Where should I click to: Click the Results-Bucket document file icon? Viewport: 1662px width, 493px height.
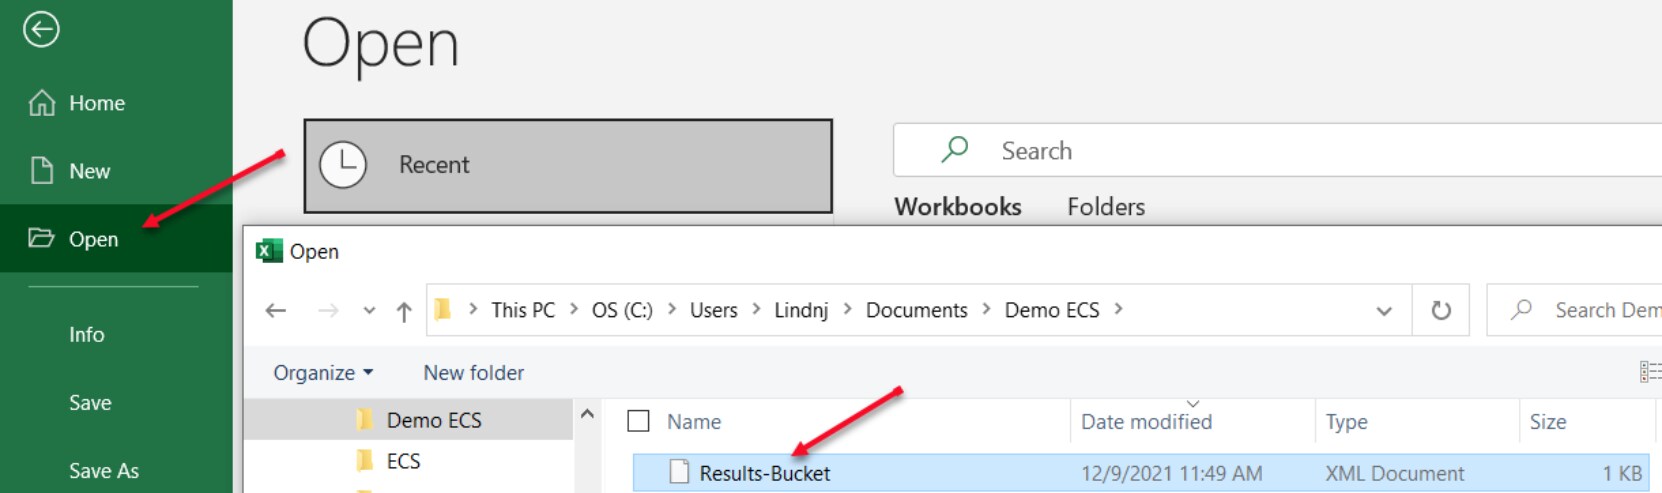[679, 472]
